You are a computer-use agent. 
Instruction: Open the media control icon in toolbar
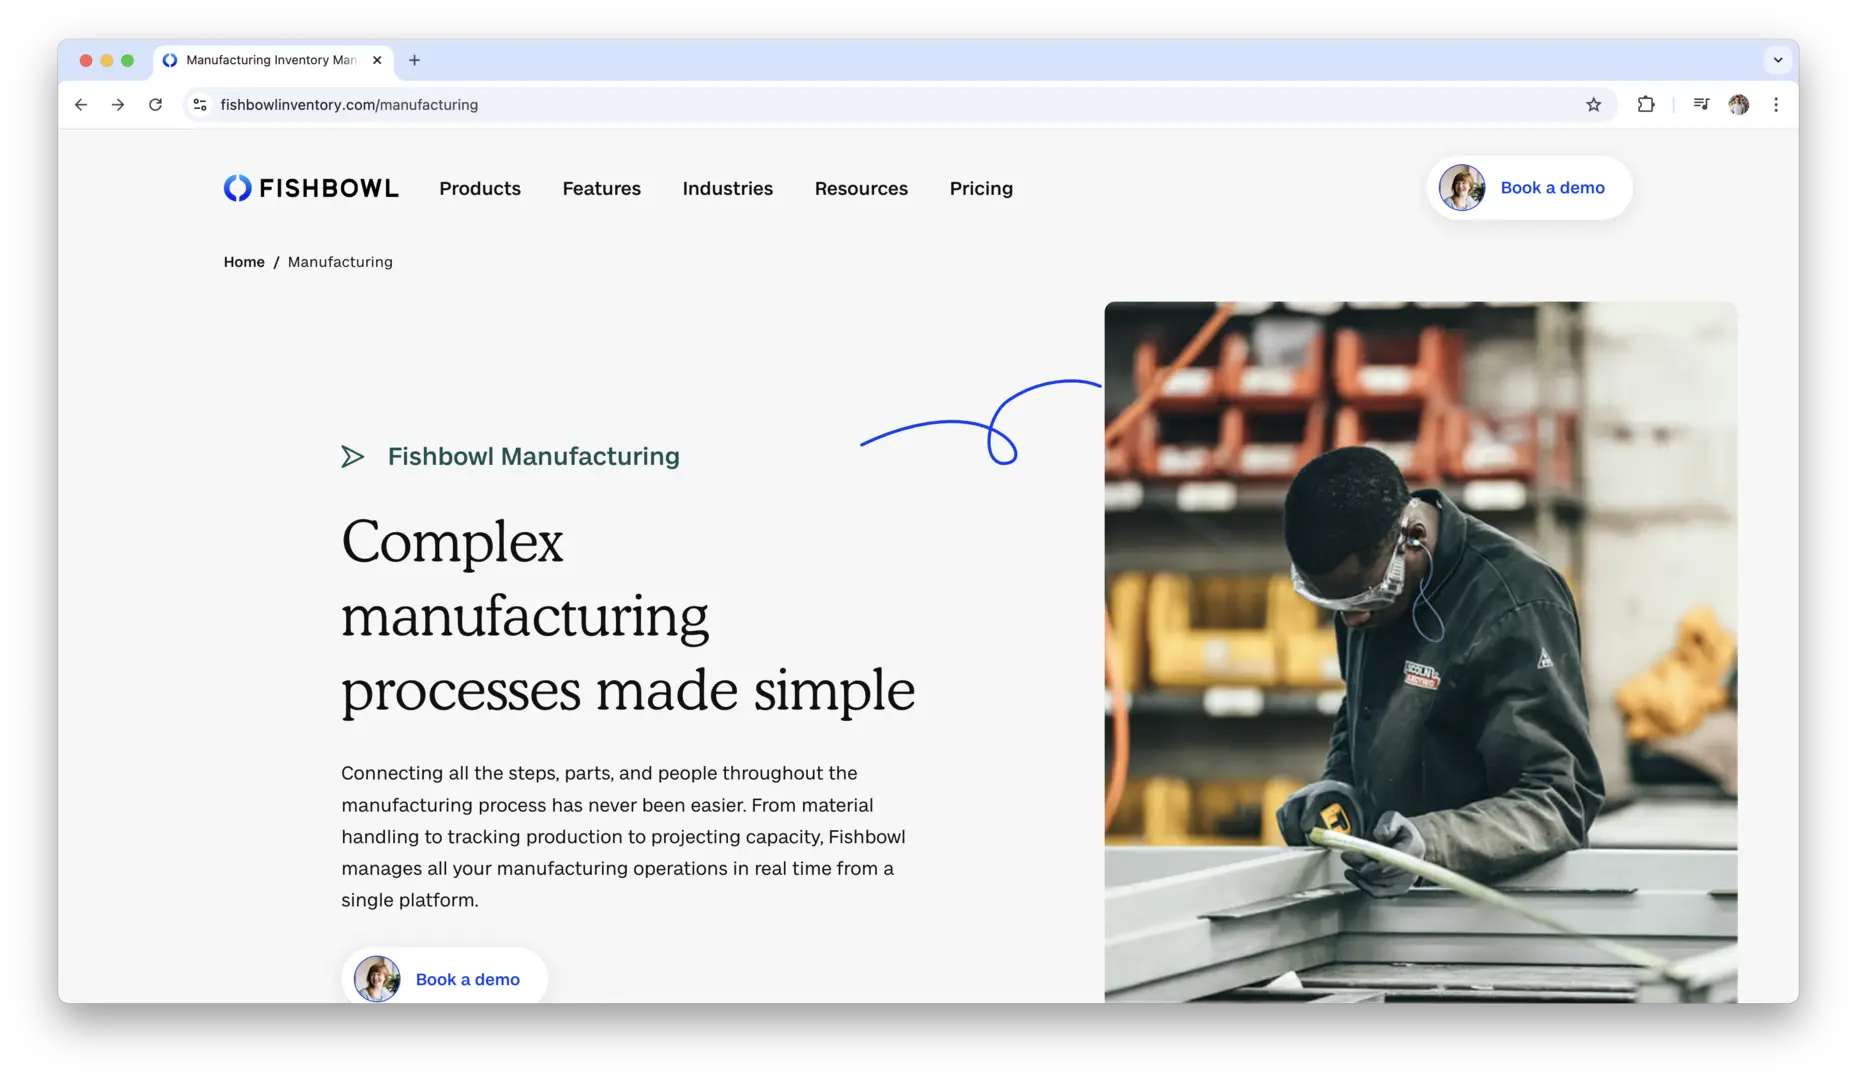pos(1701,104)
